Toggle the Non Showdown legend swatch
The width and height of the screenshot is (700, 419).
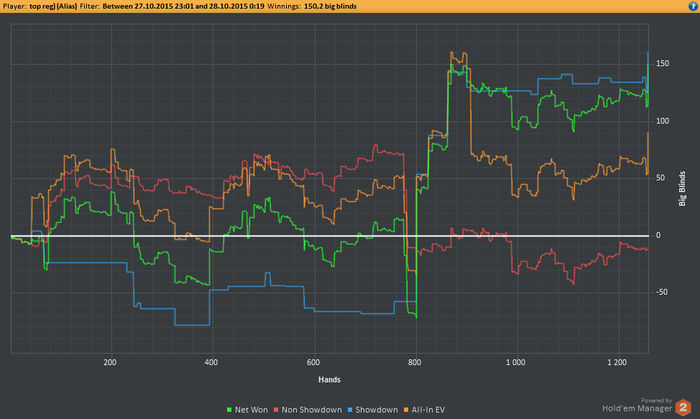[x=276, y=410]
